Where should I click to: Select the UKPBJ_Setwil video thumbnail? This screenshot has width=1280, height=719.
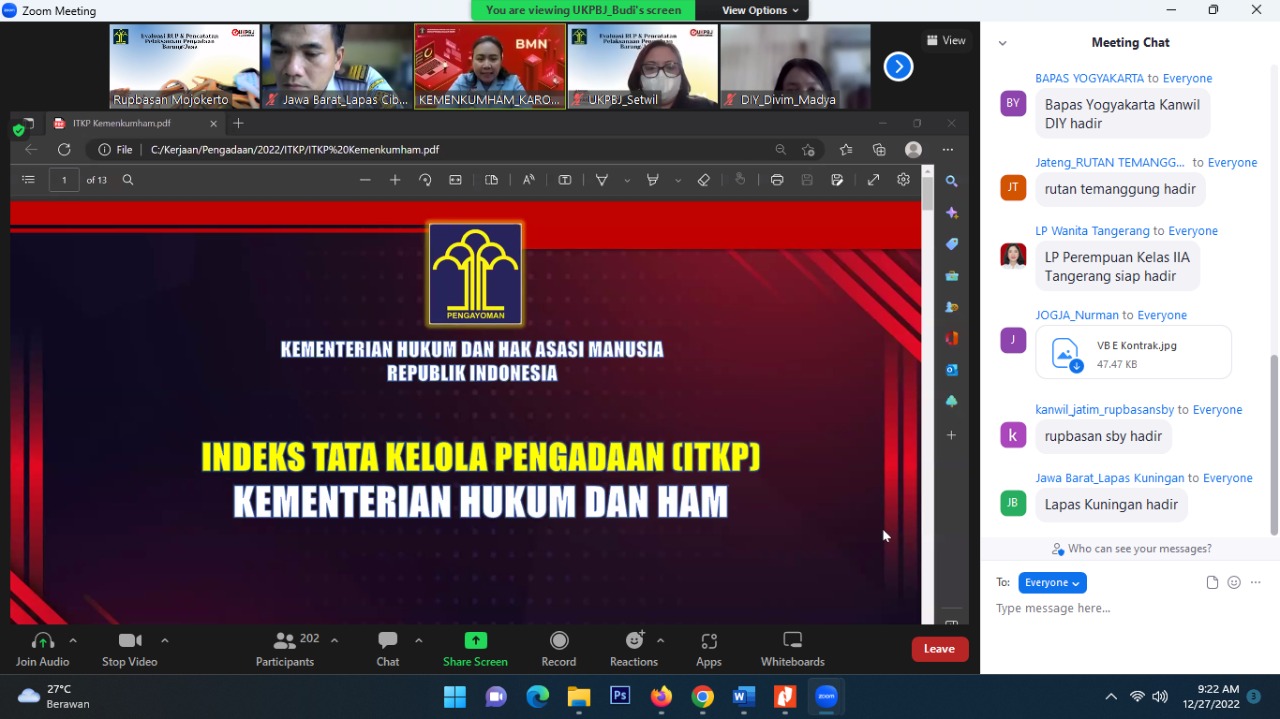643,67
